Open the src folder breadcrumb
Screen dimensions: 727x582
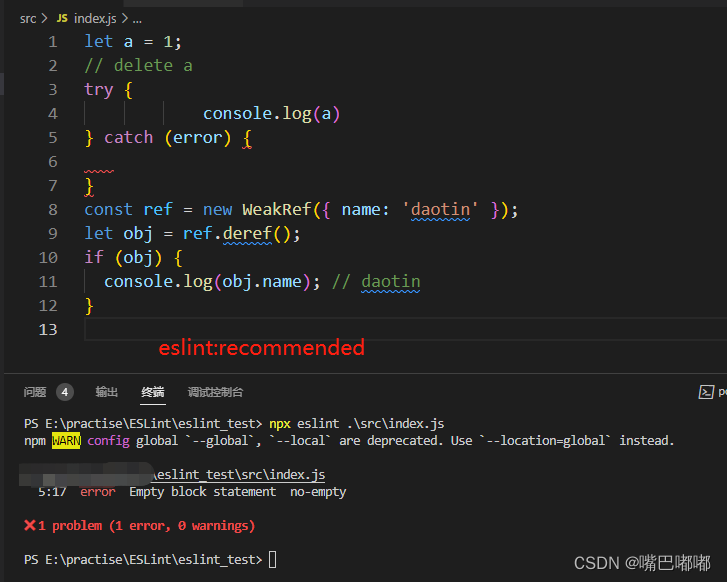(x=28, y=18)
